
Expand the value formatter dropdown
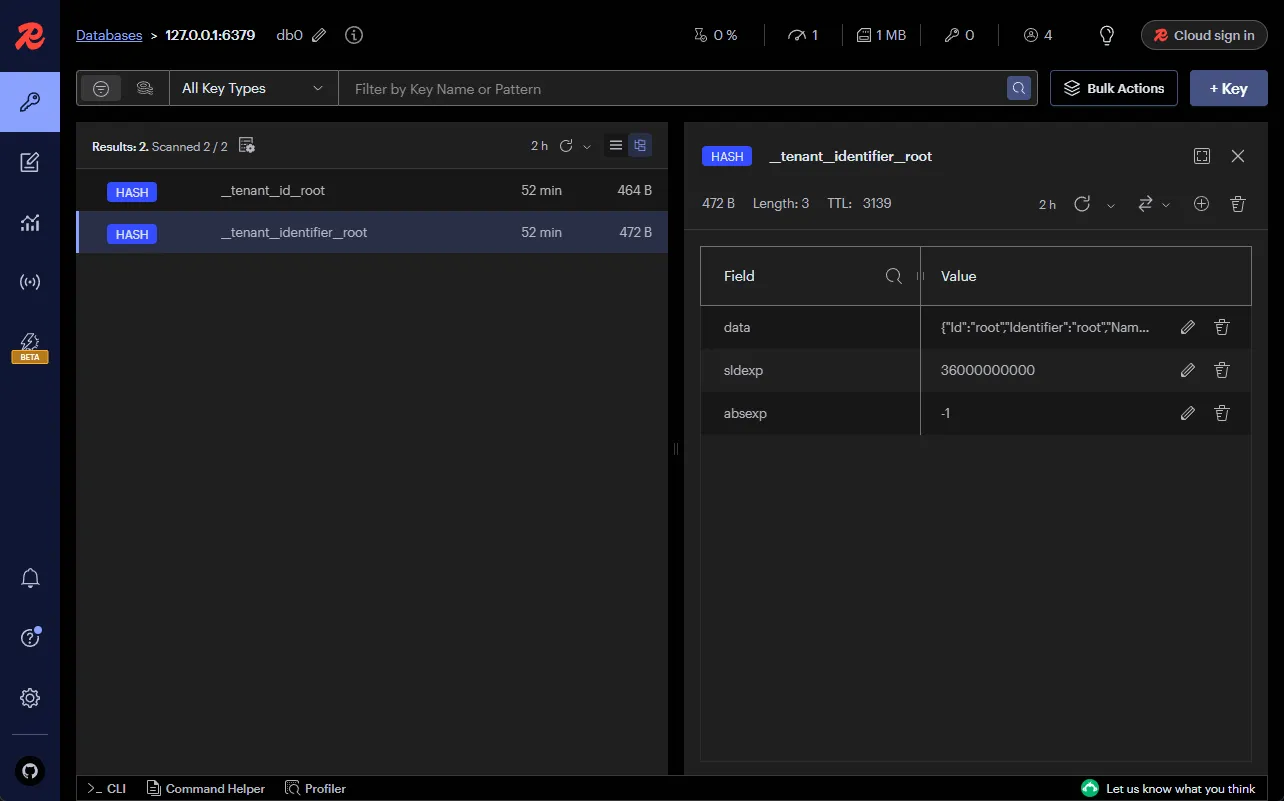1154,204
